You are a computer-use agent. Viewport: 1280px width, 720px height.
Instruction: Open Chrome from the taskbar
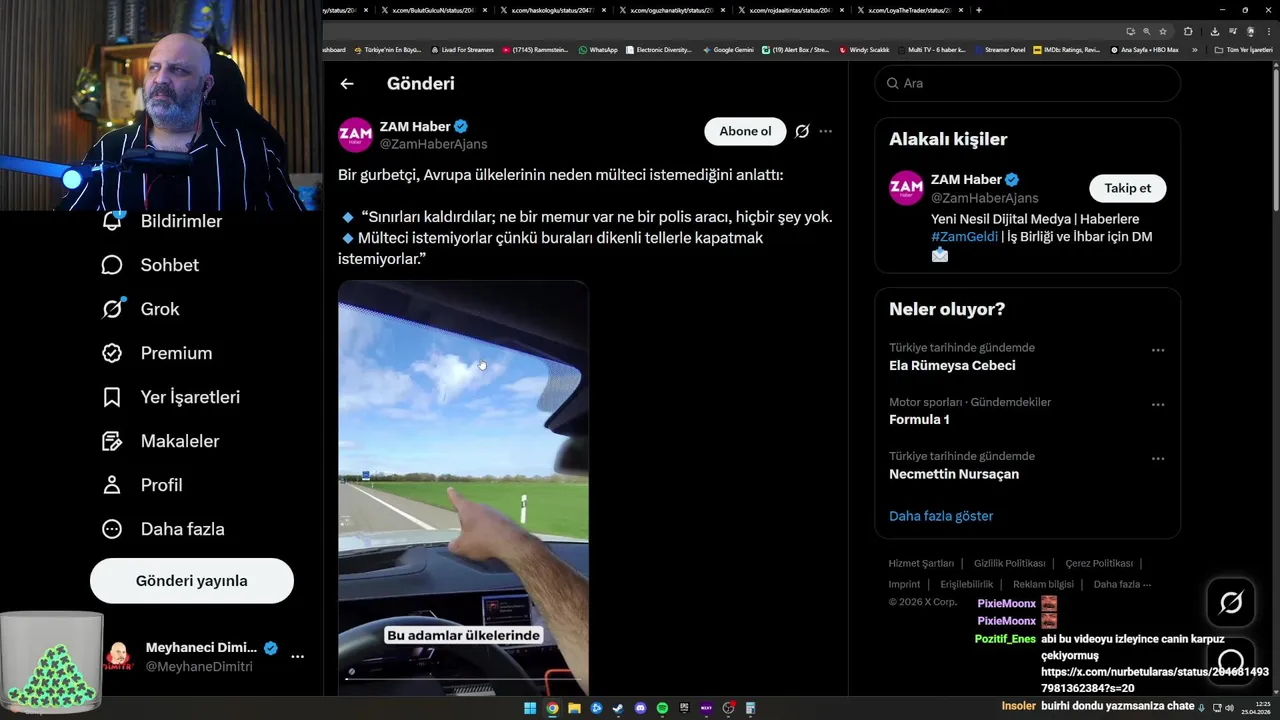click(x=552, y=708)
